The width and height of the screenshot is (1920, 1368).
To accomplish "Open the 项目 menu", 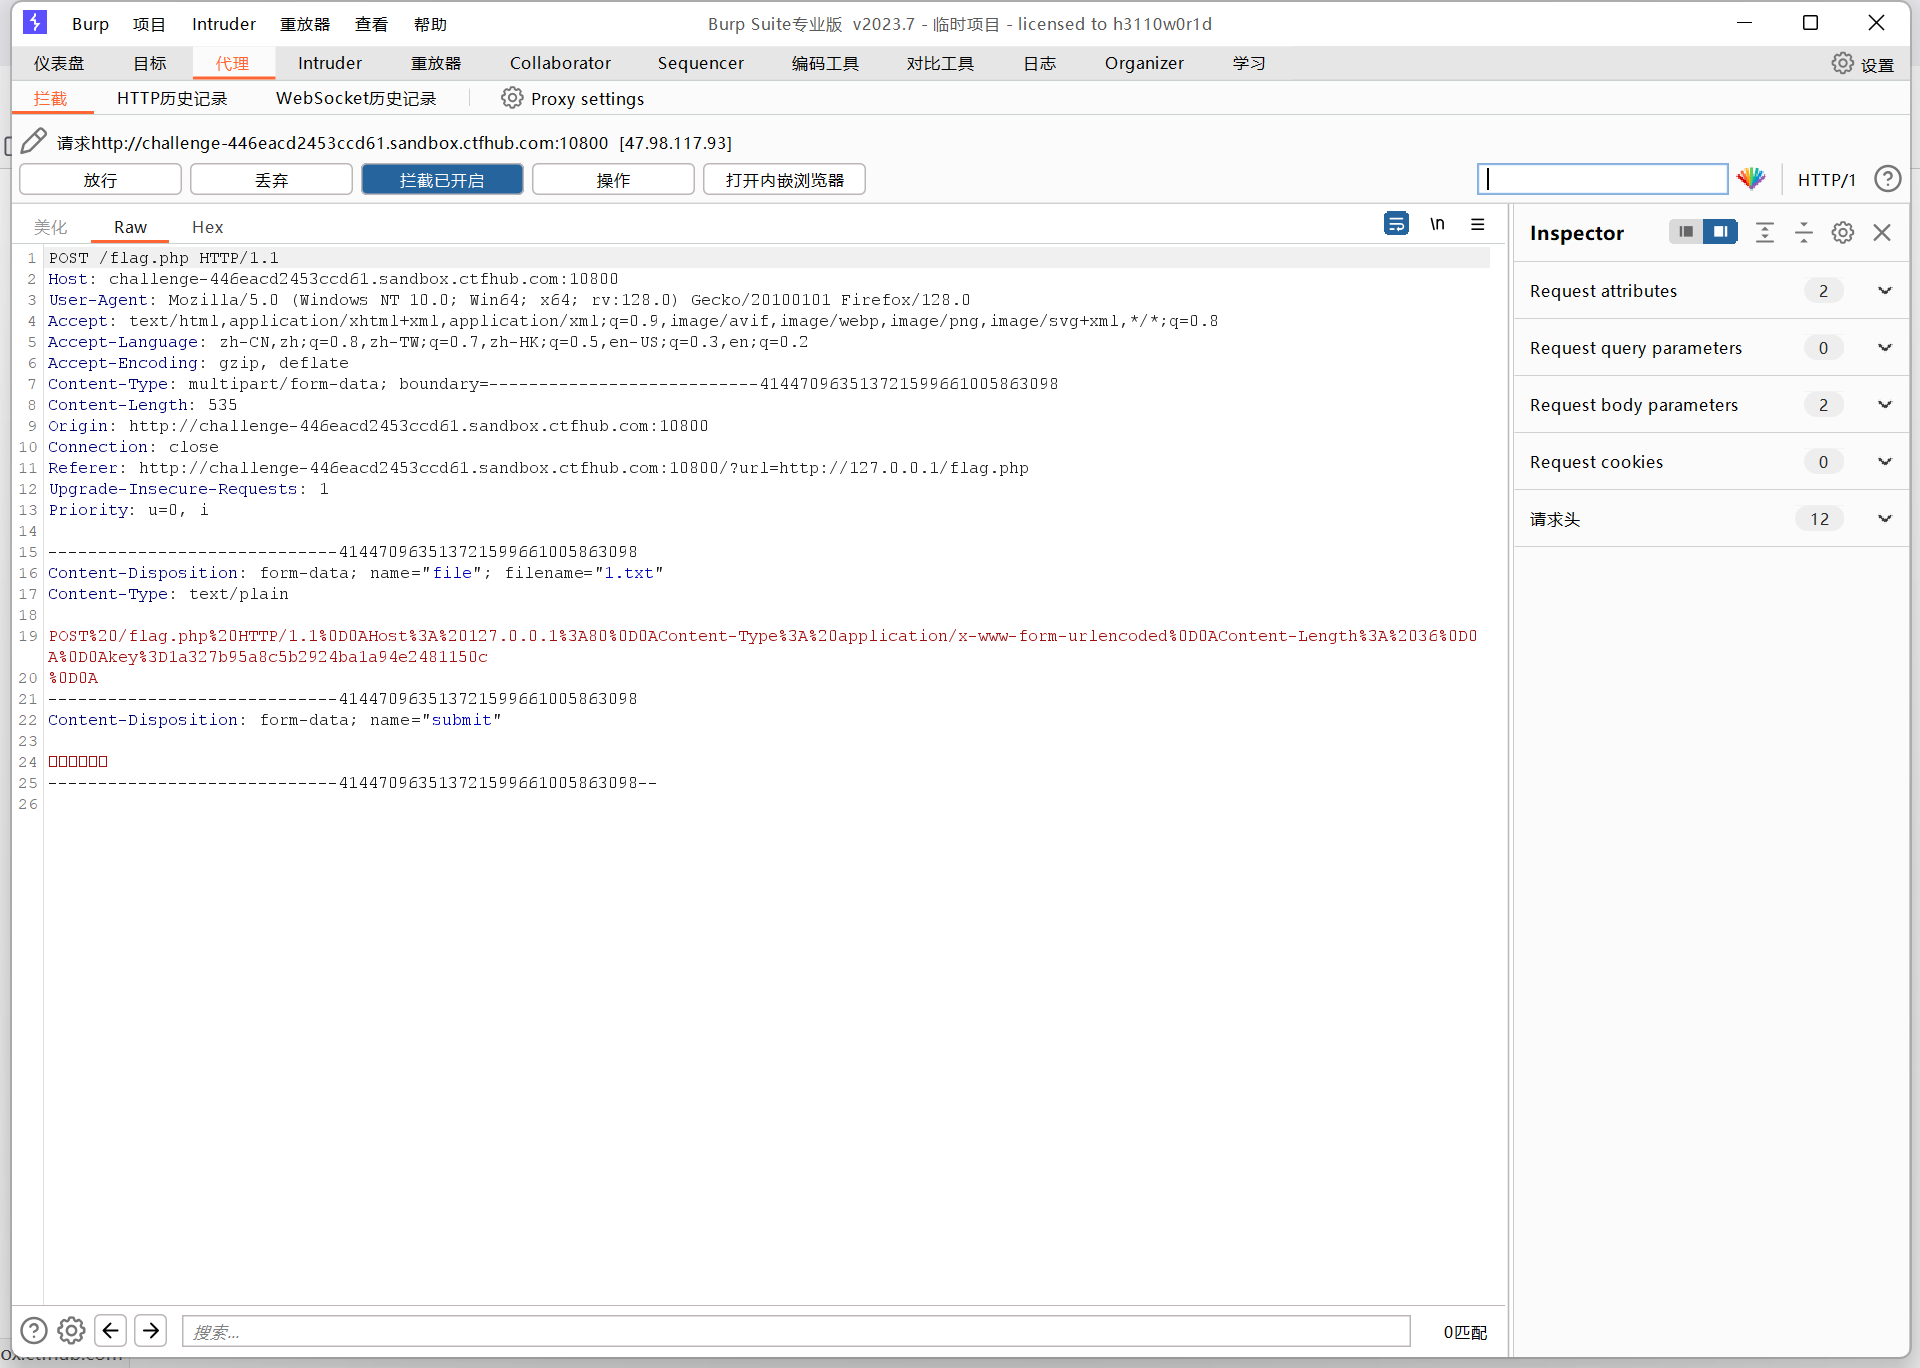I will (x=149, y=24).
